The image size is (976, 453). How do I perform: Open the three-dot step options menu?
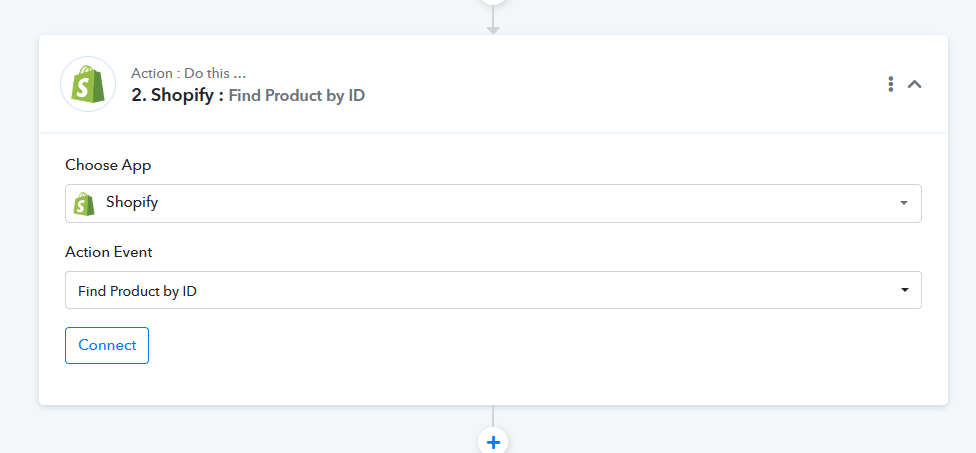[891, 84]
